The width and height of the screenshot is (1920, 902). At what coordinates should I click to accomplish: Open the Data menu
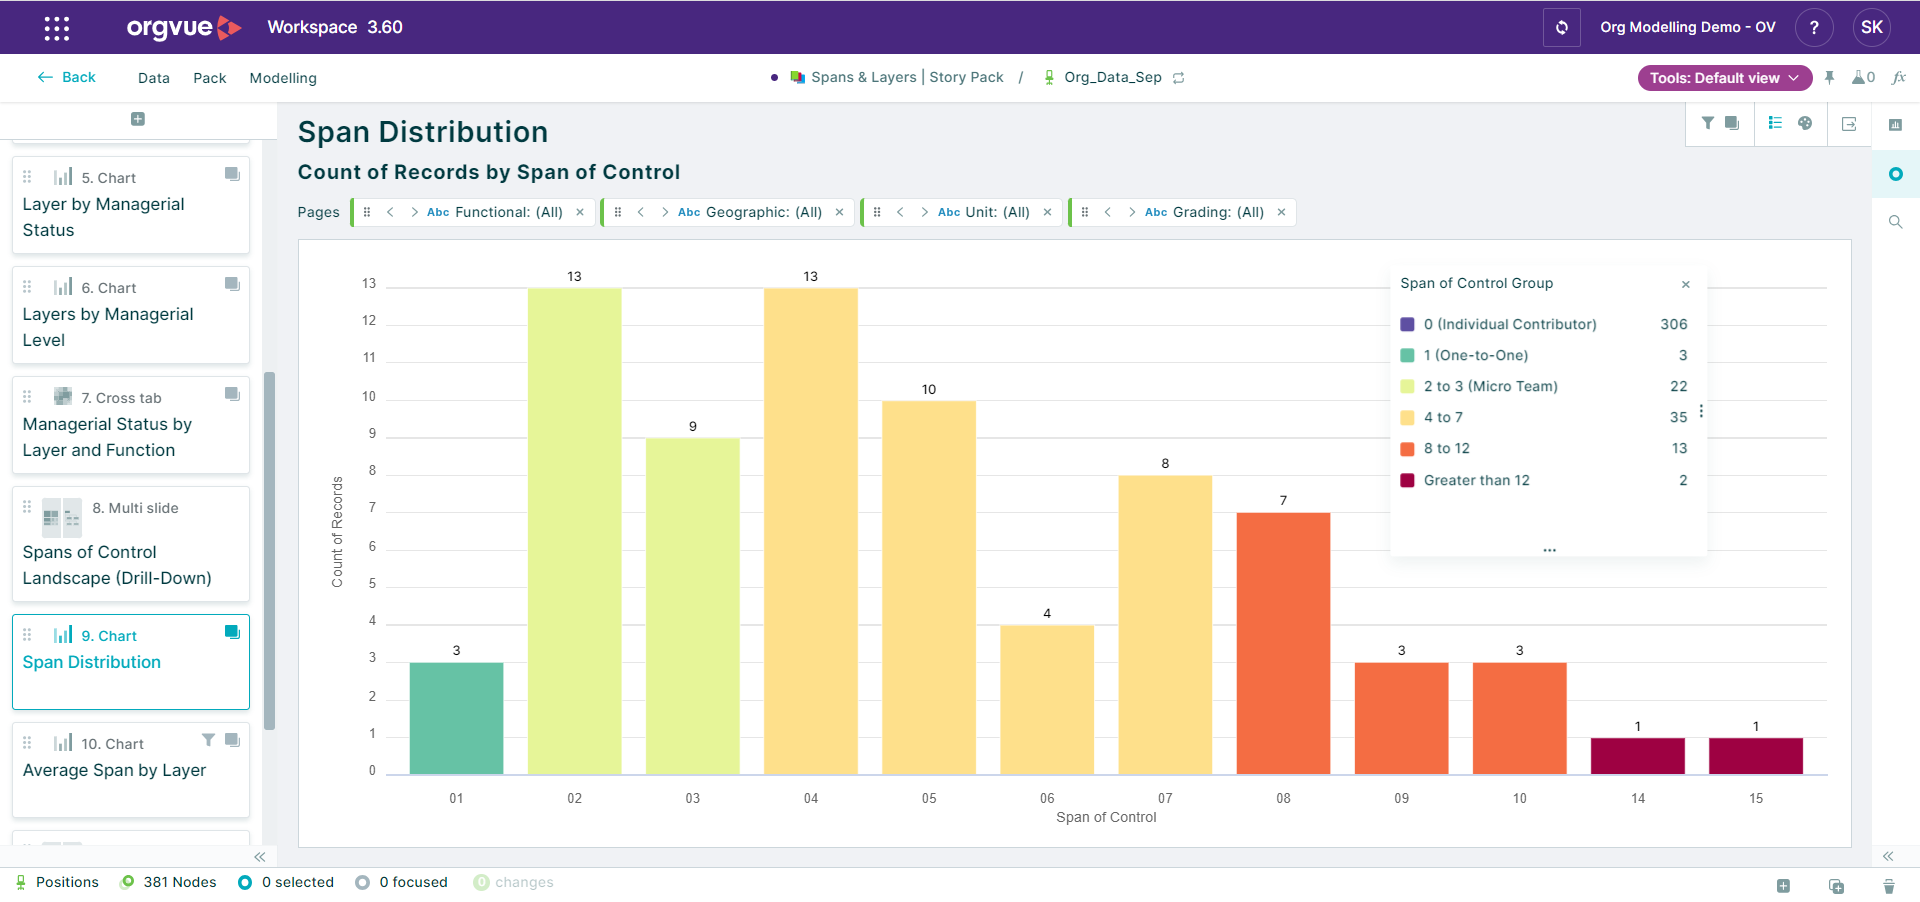point(154,78)
